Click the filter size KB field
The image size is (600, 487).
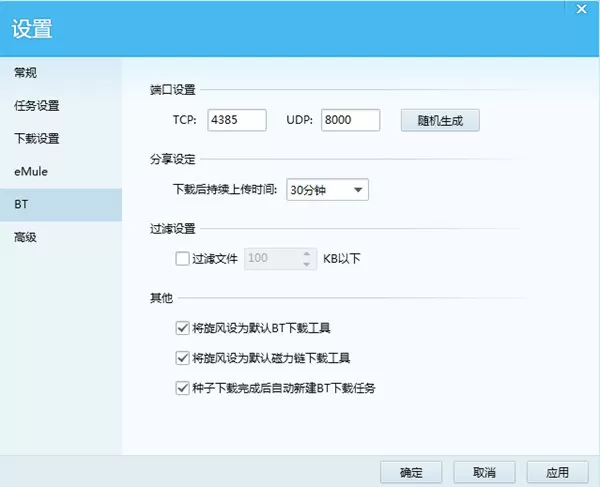[x=280, y=259]
